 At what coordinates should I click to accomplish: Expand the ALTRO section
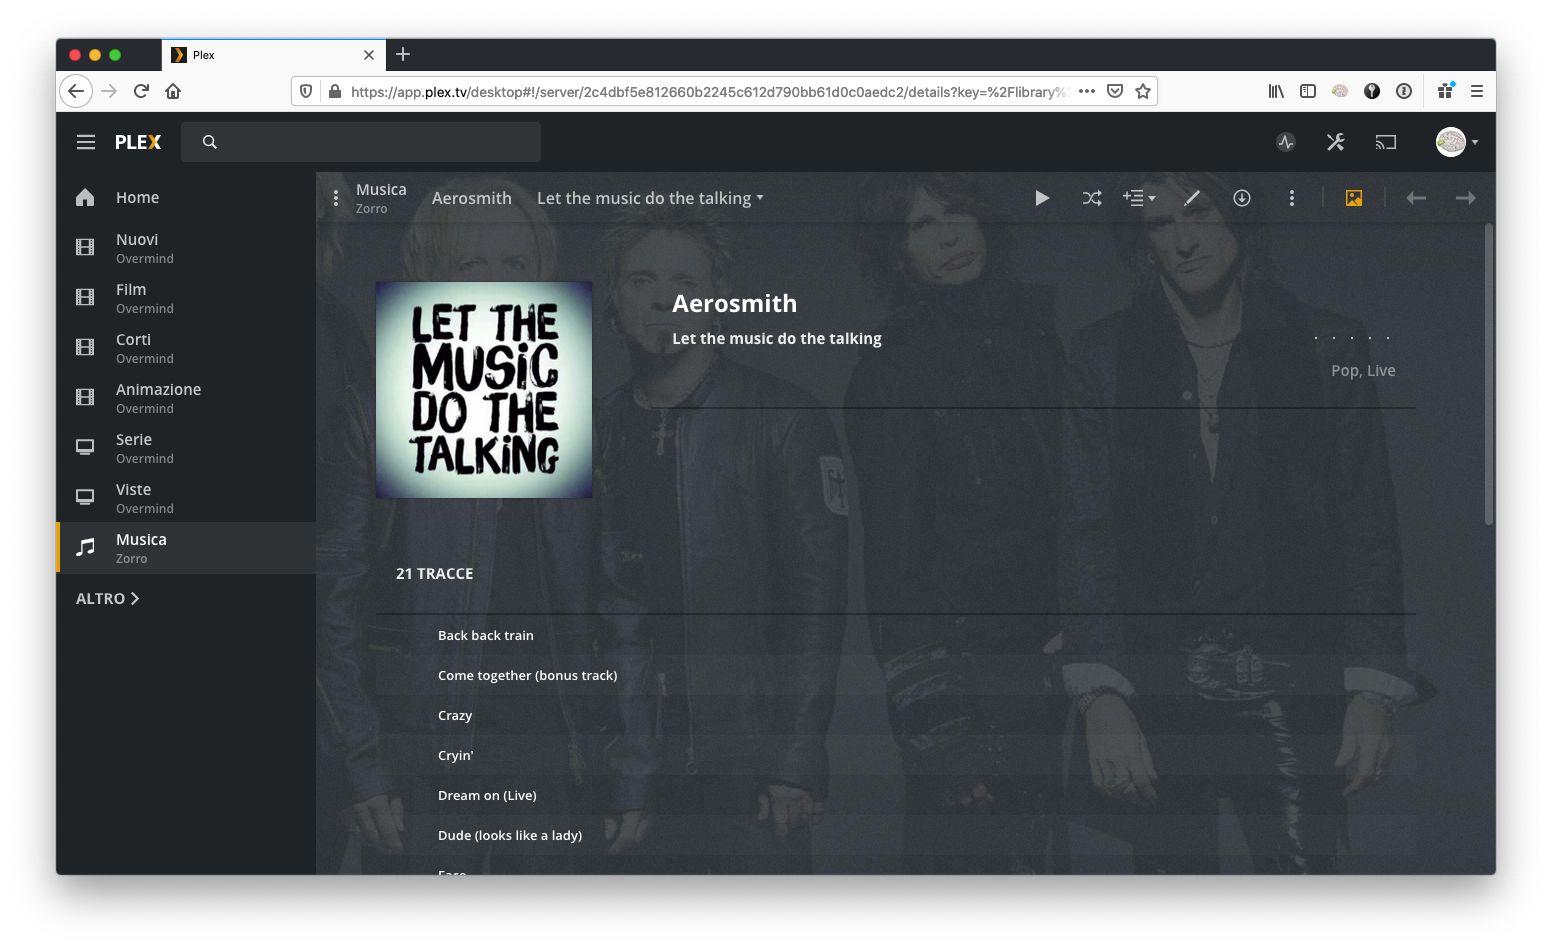pos(108,598)
